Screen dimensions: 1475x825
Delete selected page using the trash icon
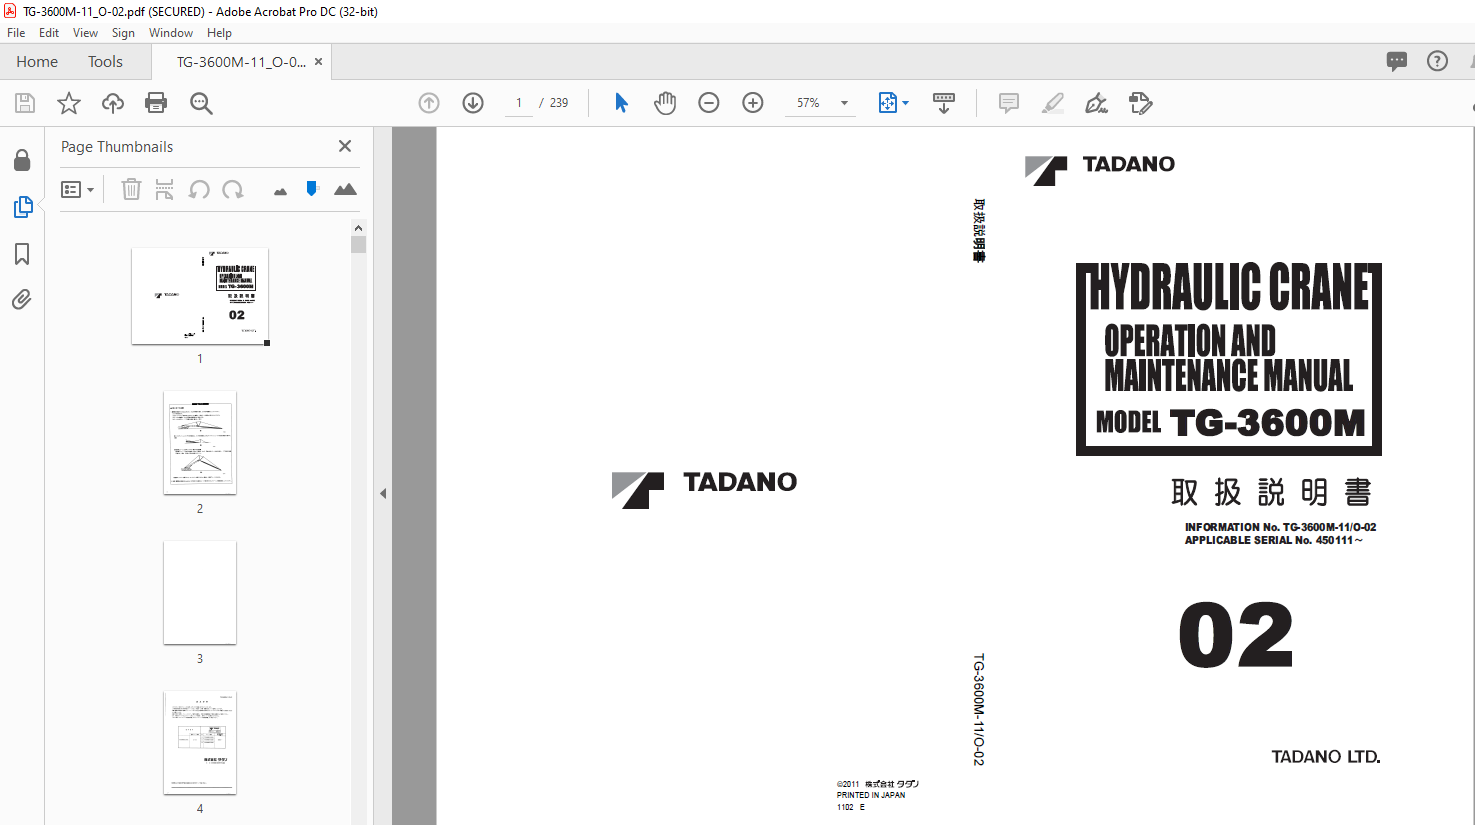[131, 189]
